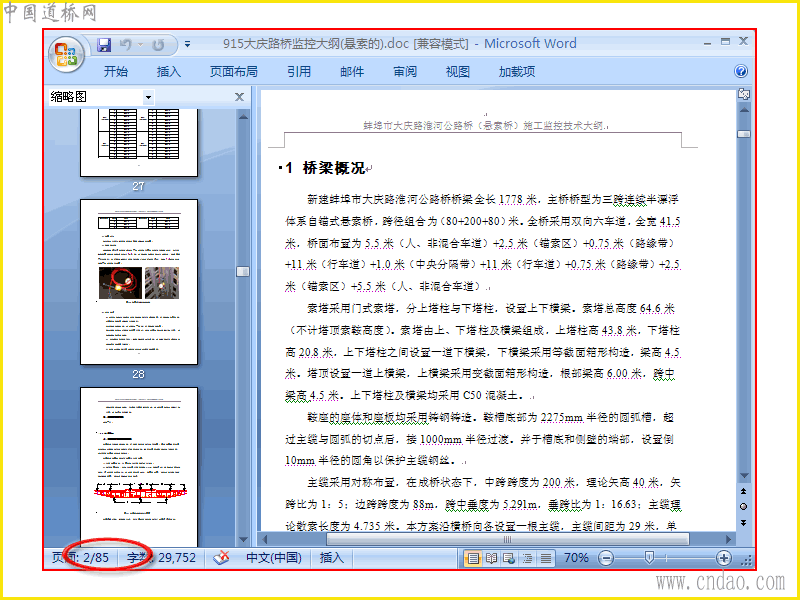Expand the Customize Quick Access Toolbar arrow
Screen dimensions: 800x600
(187, 45)
